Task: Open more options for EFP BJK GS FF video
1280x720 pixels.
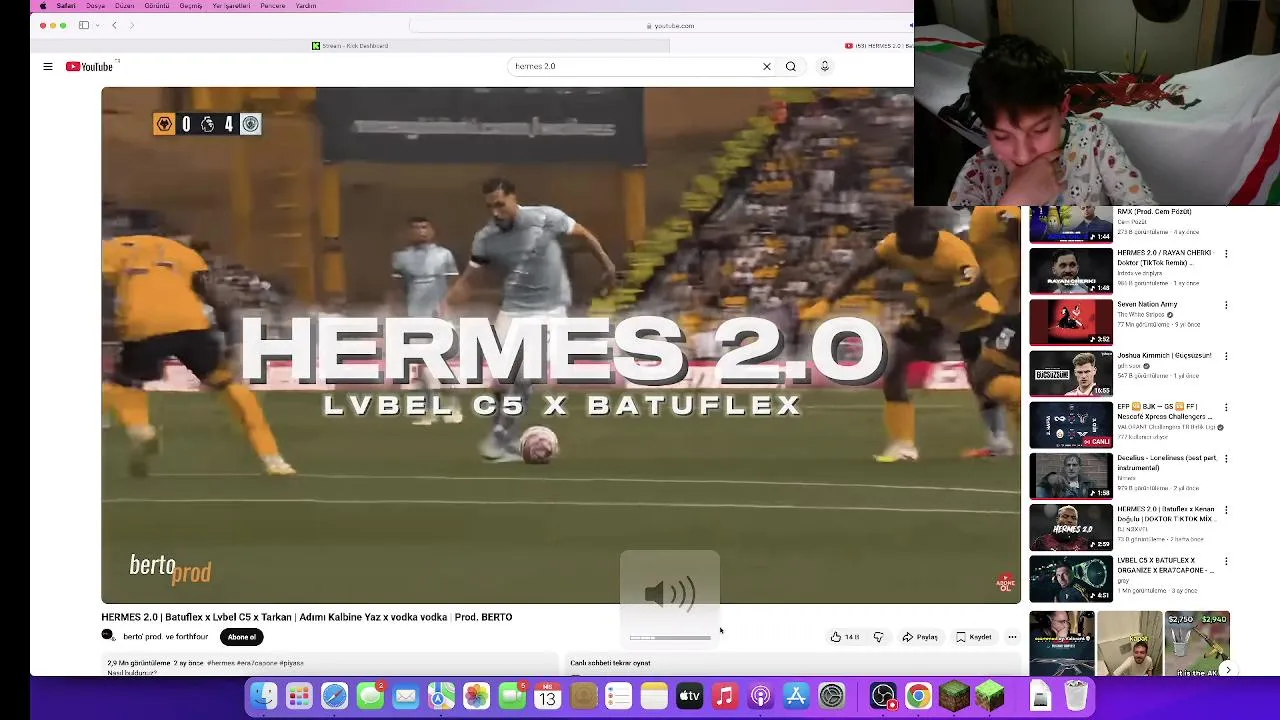Action: [1226, 408]
